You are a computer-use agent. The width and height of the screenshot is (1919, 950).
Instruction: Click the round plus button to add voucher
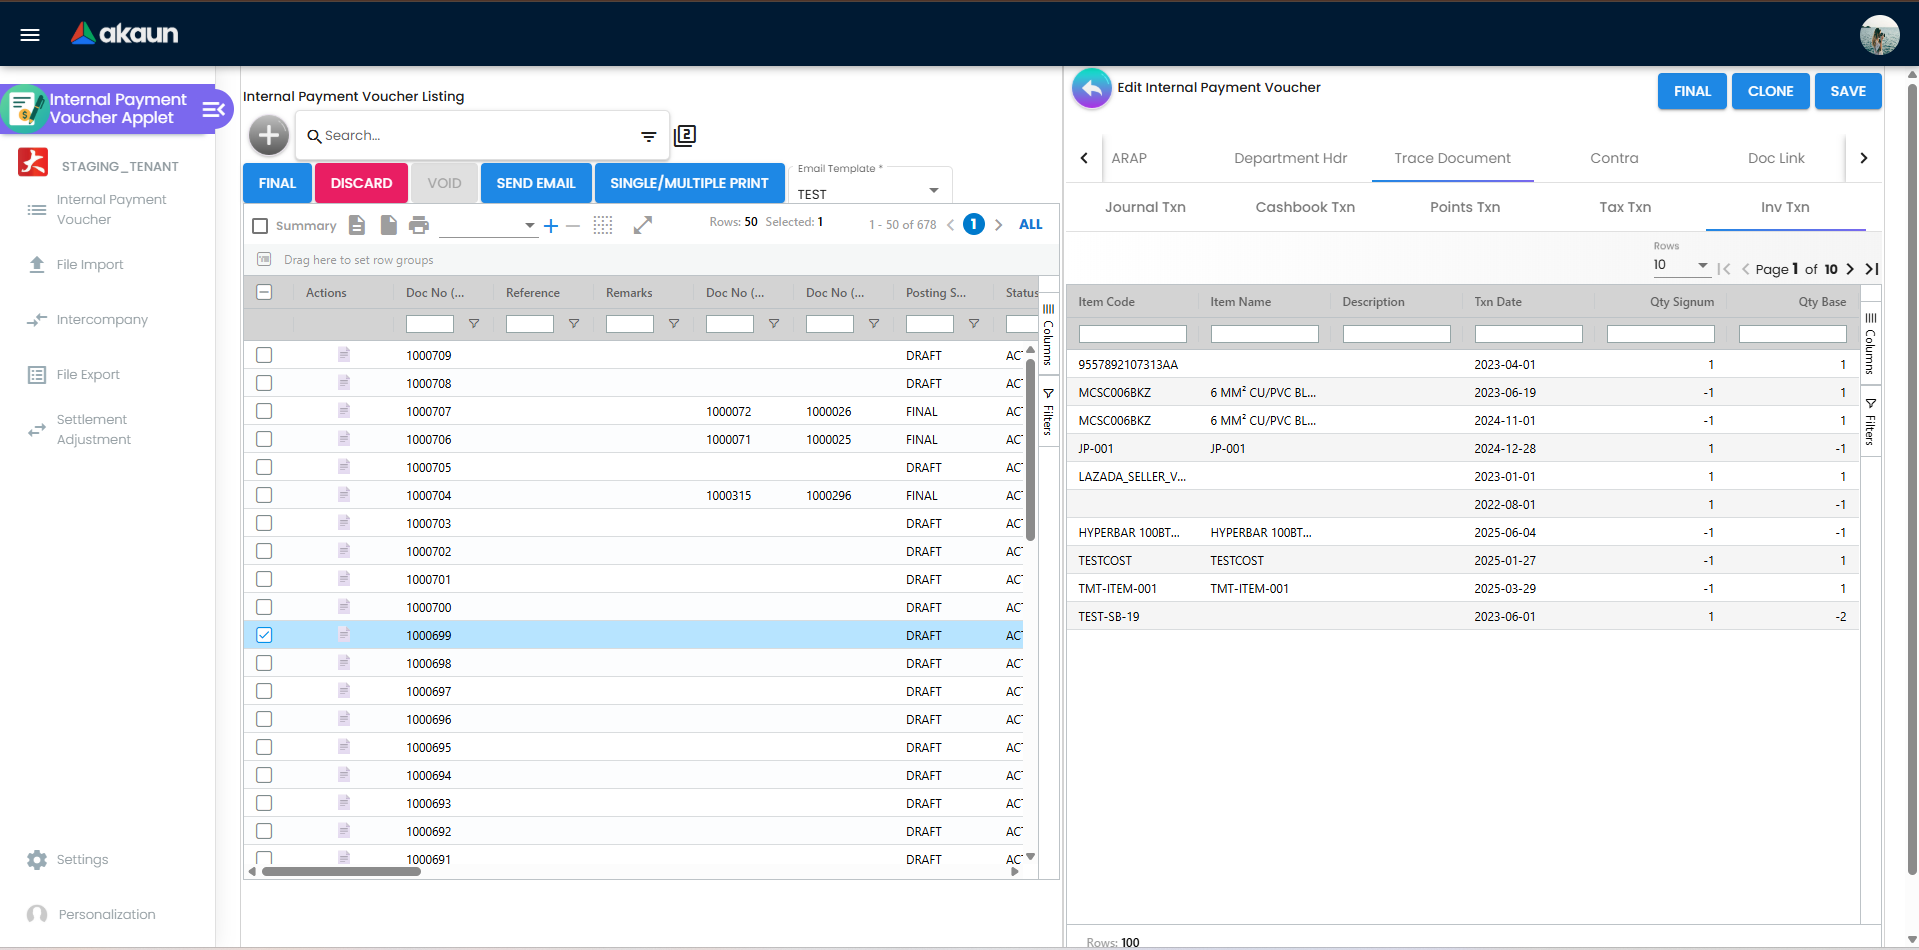tap(269, 135)
